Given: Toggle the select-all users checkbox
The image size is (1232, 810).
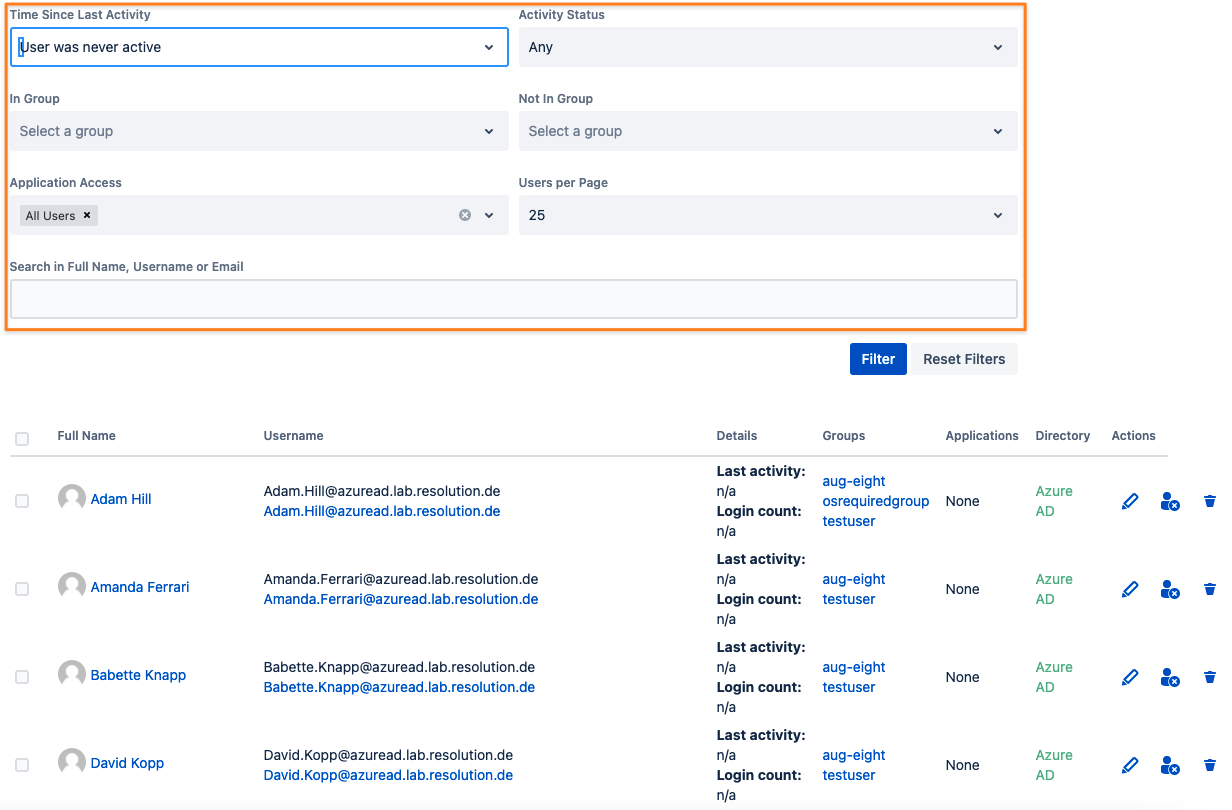Looking at the screenshot, I should pyautogui.click(x=22, y=439).
